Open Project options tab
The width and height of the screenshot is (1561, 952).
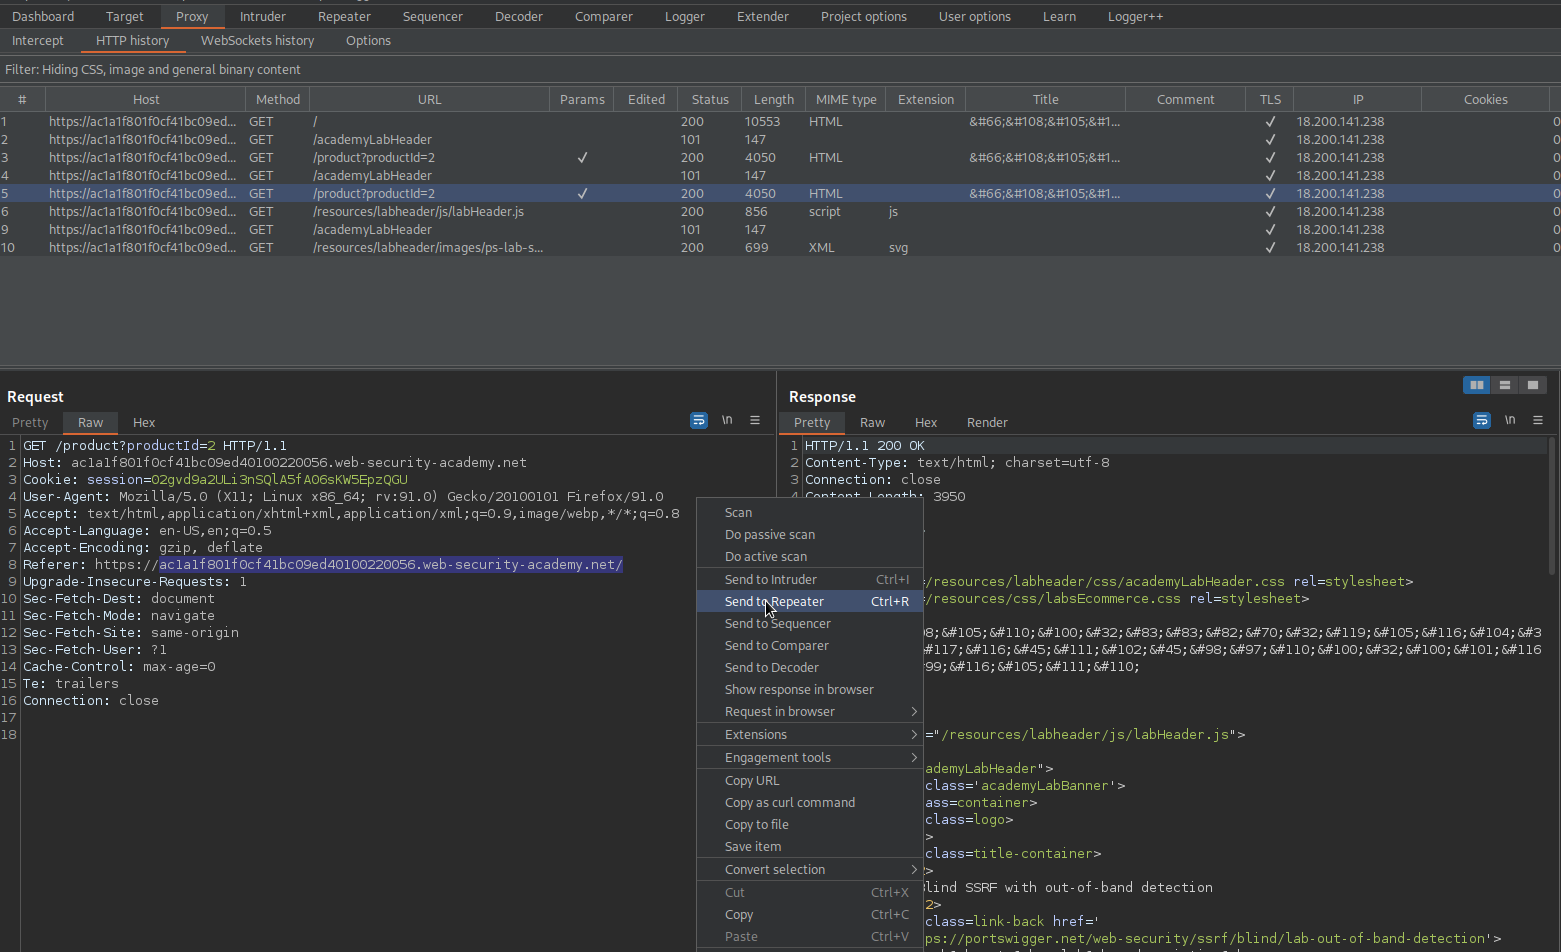click(864, 17)
